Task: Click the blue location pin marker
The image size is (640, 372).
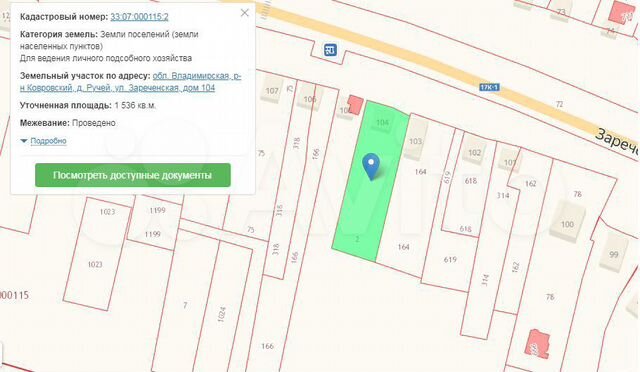Action: (371, 166)
